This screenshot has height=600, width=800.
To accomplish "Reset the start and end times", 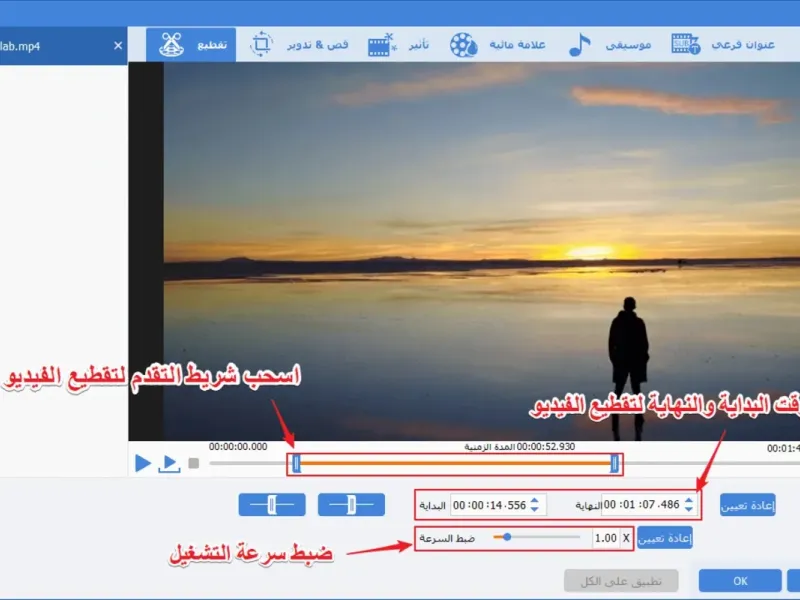I will [x=747, y=505].
